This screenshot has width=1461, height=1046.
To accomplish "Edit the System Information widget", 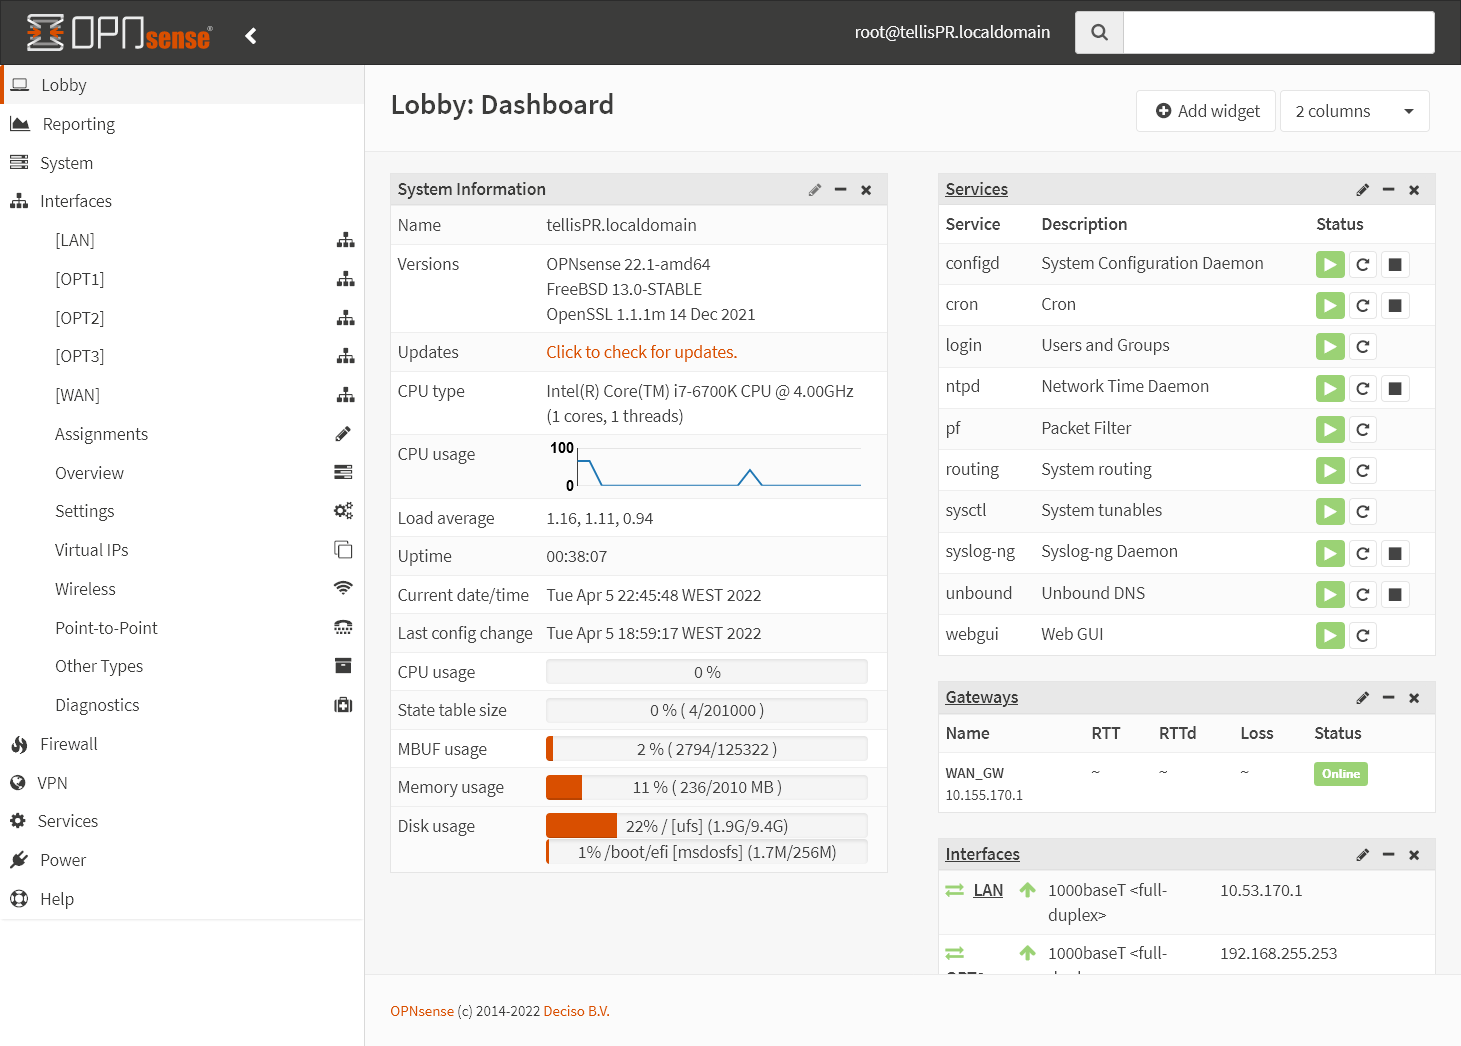I will (815, 190).
